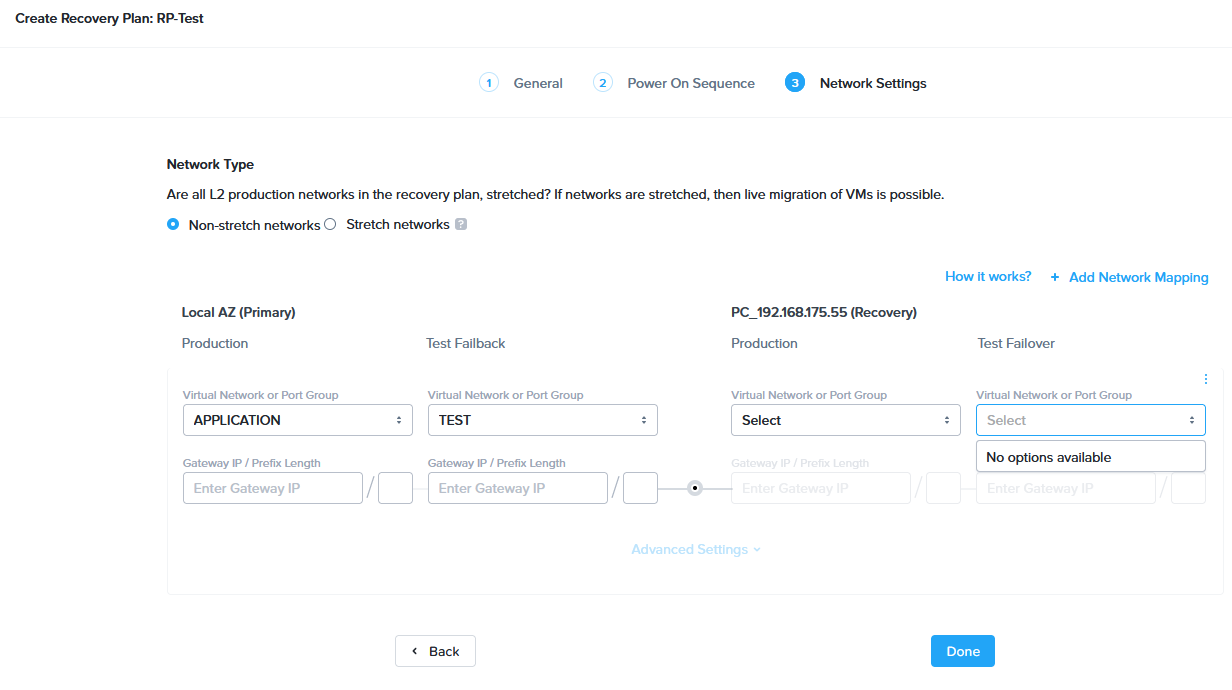Click the Test Failover prefix length box

[x=1189, y=488]
